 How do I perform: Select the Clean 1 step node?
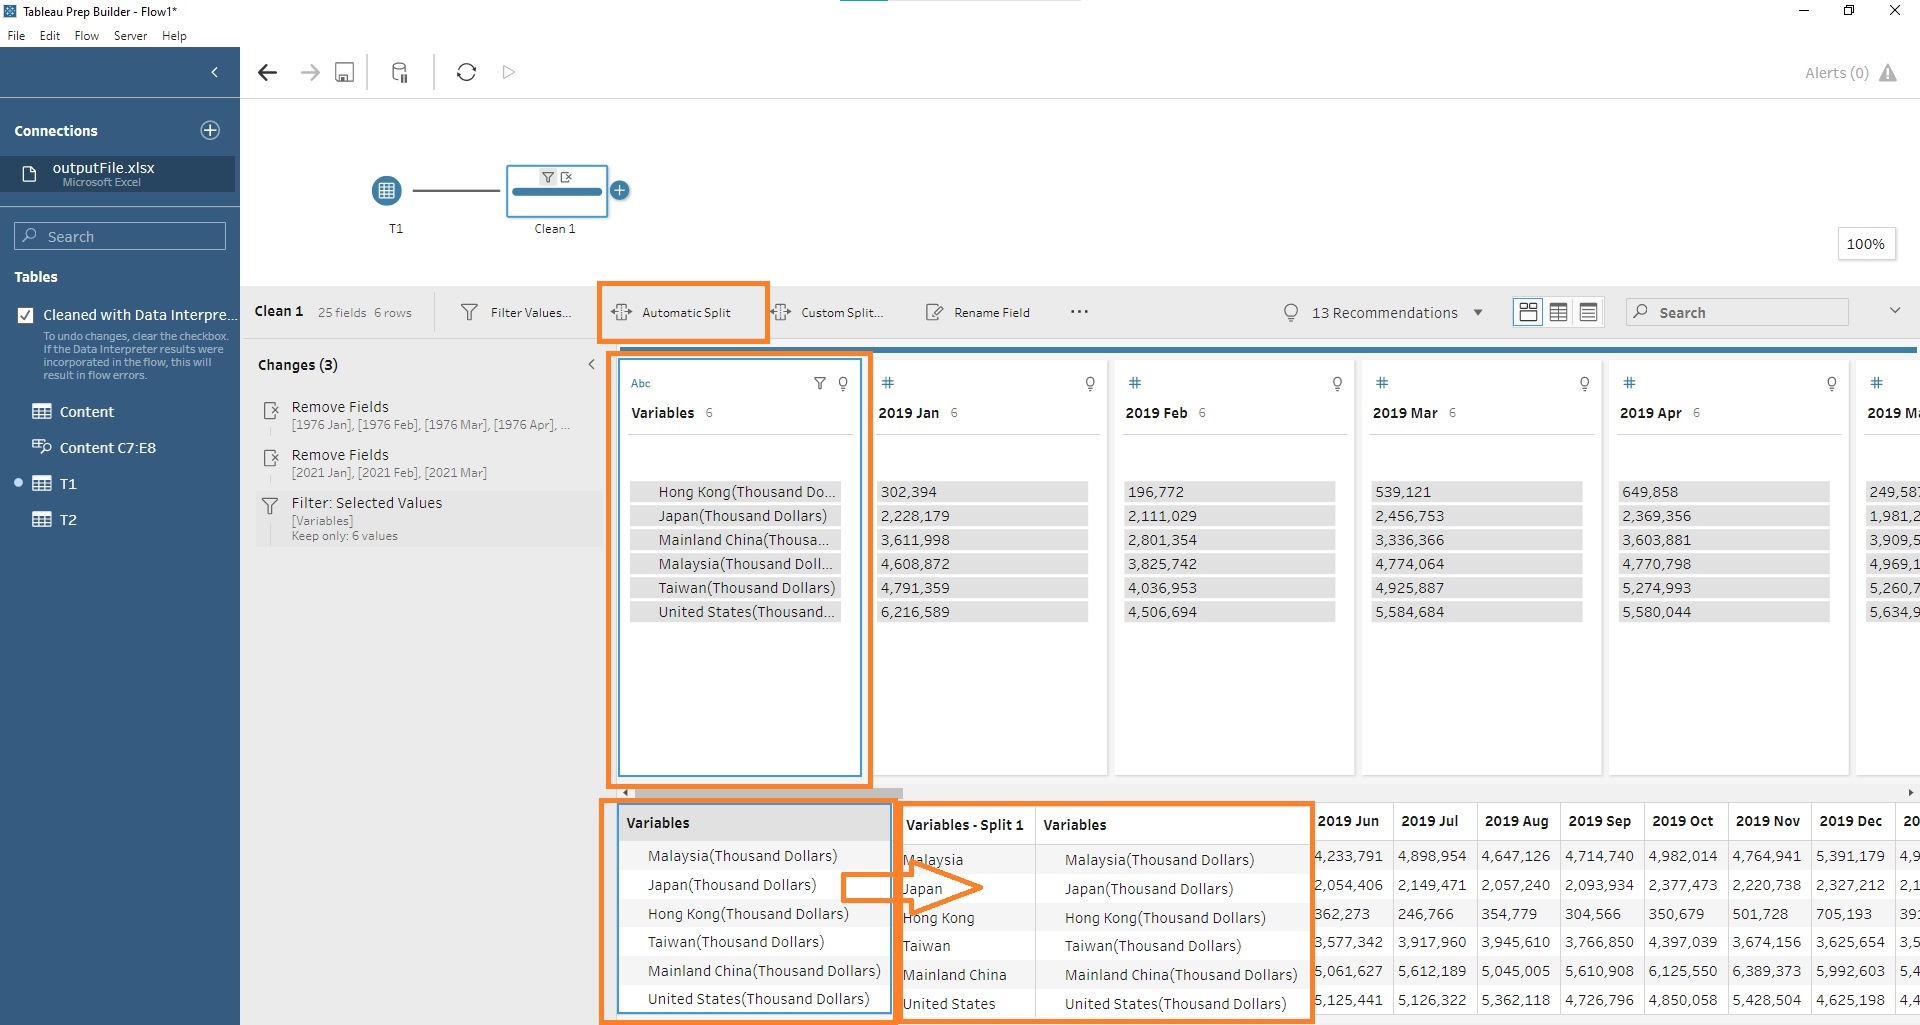557,190
